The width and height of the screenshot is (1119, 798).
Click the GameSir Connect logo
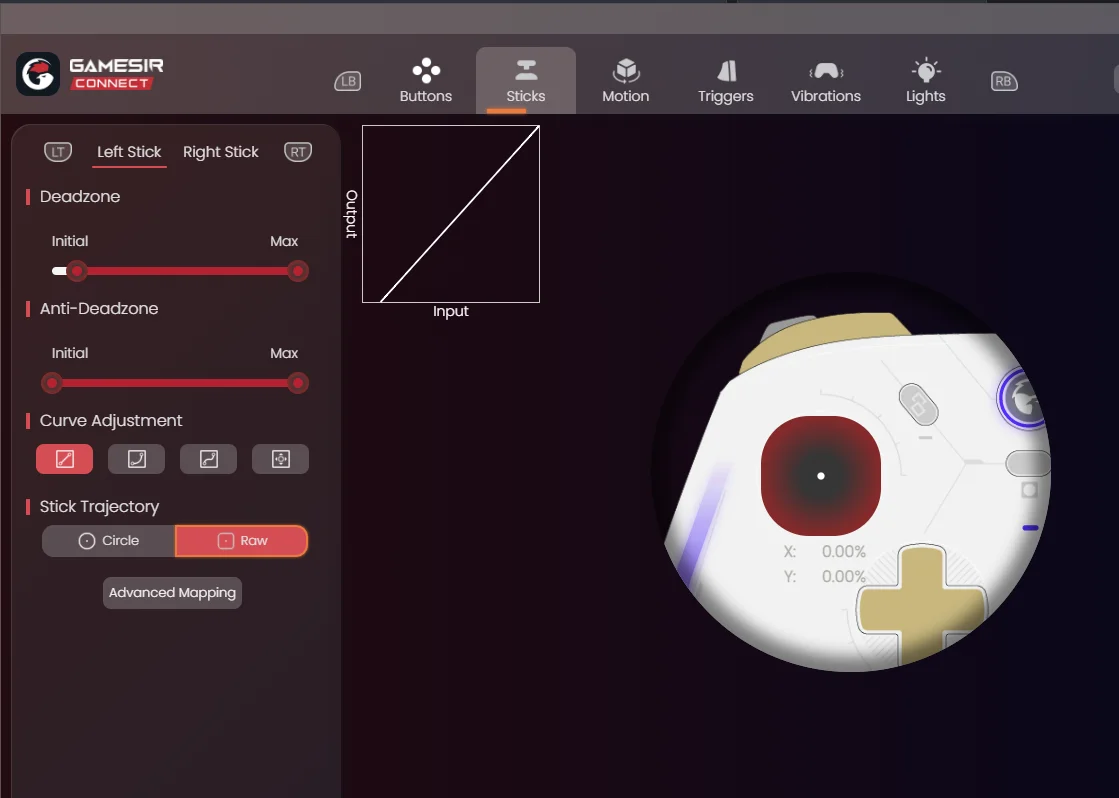pyautogui.click(x=90, y=74)
